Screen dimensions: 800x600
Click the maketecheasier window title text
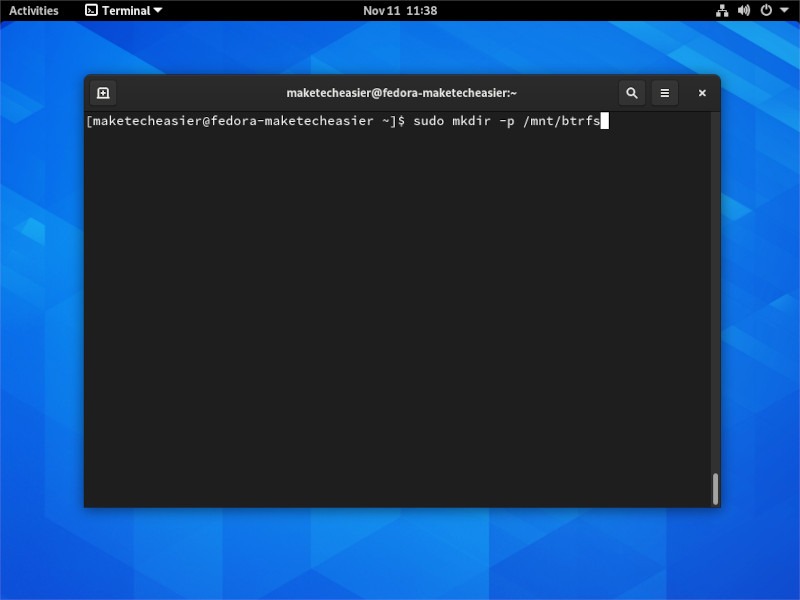(400, 92)
